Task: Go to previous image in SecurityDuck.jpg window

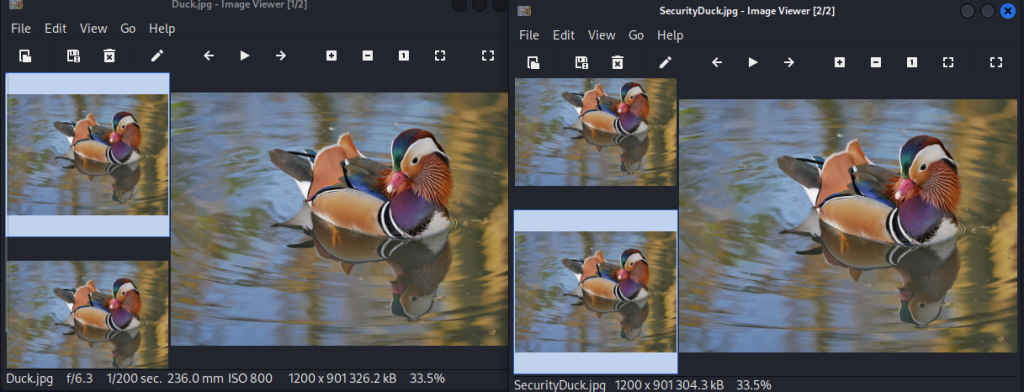Action: pos(716,62)
